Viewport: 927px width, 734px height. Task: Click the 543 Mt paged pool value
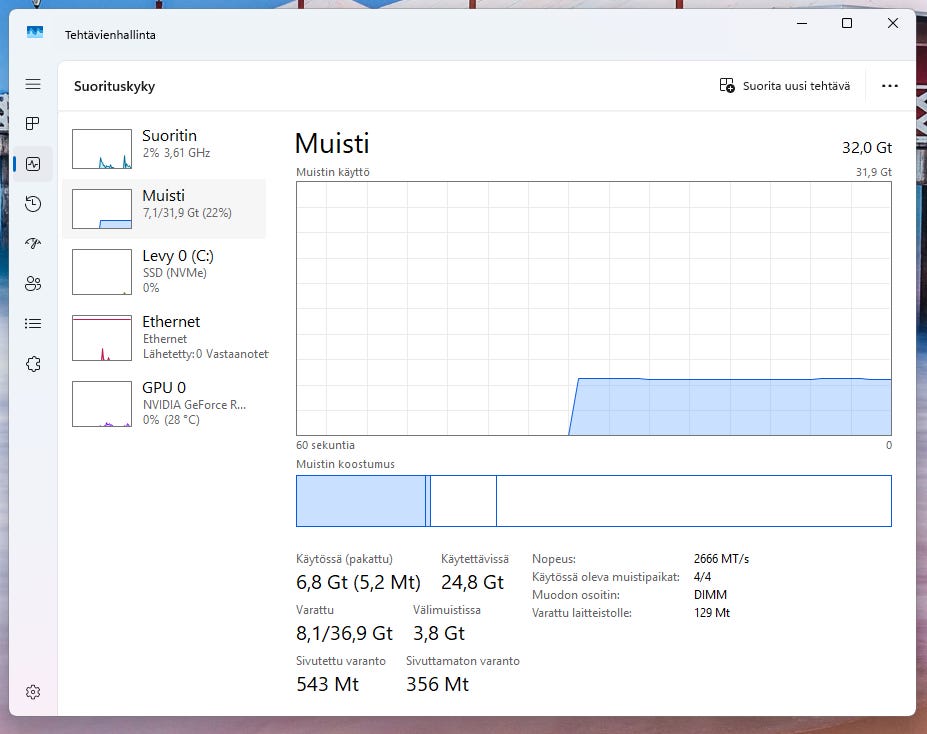[328, 684]
